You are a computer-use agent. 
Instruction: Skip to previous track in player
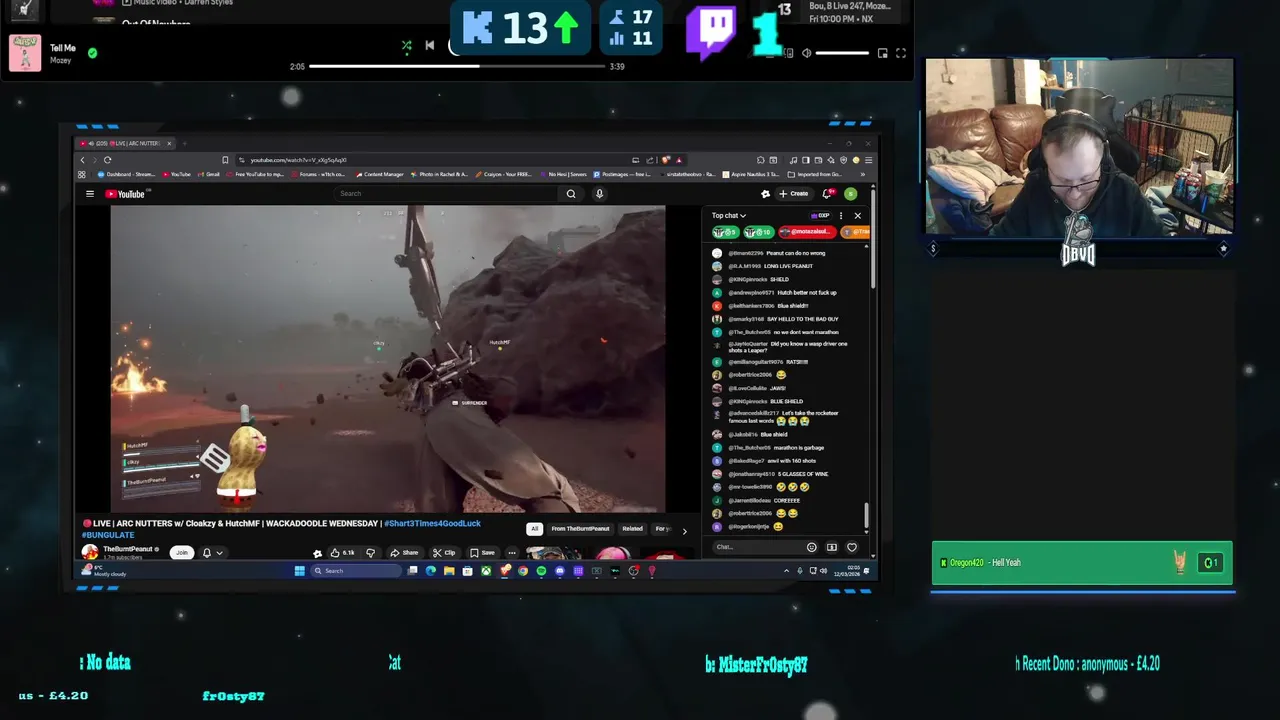(x=430, y=45)
